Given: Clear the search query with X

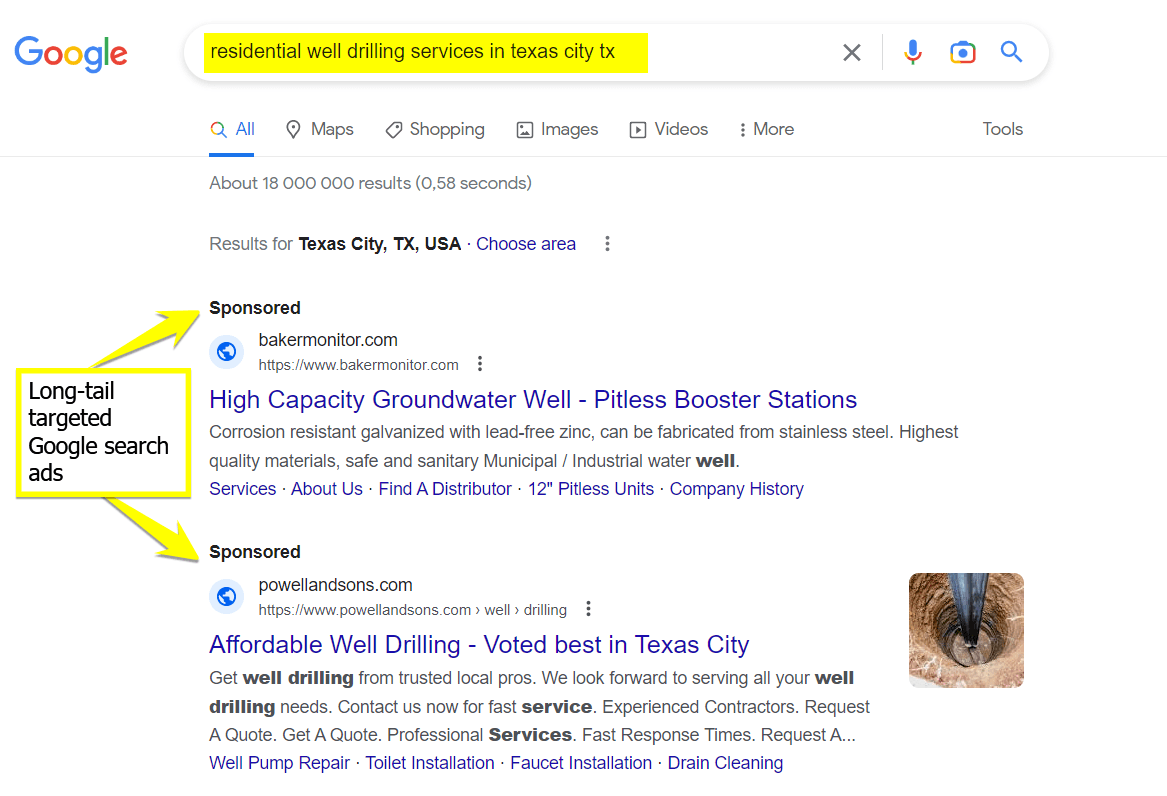Looking at the screenshot, I should 851,52.
